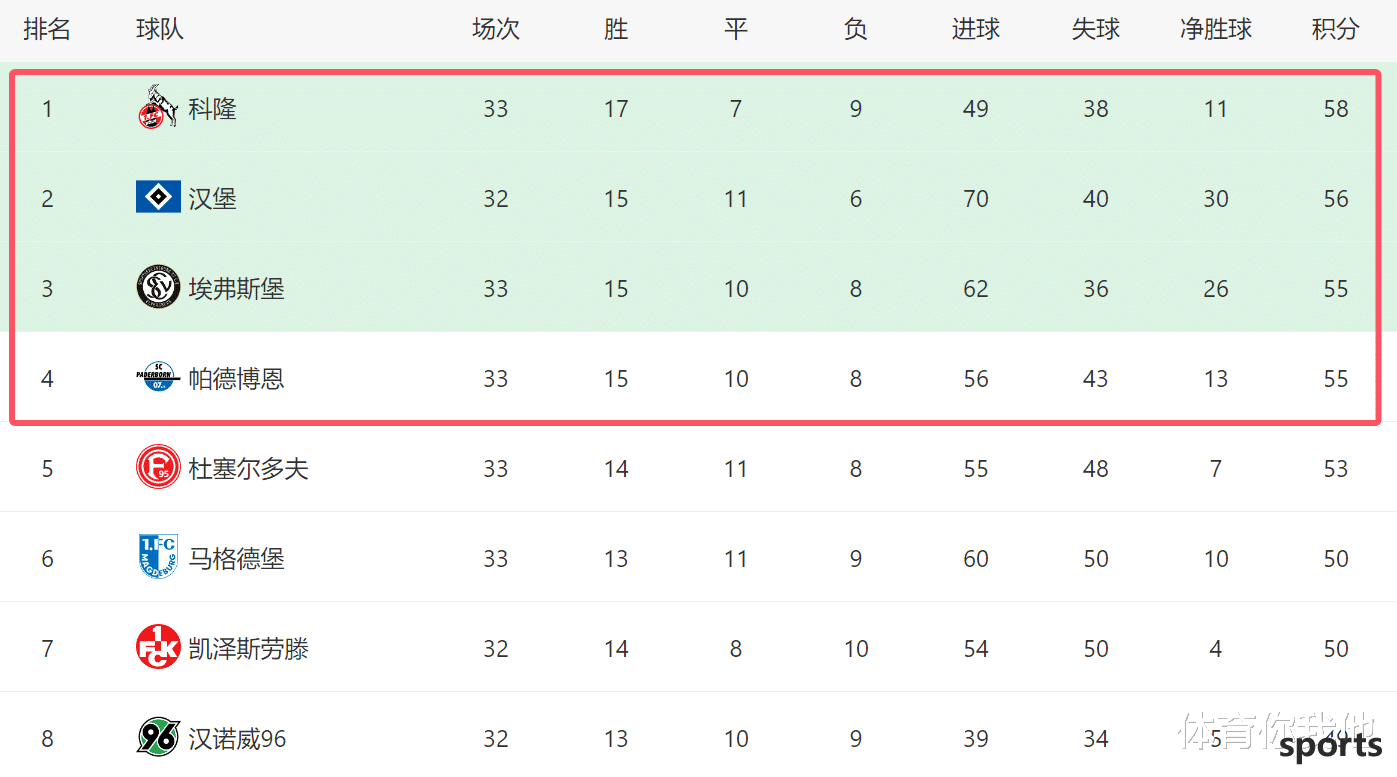Sort by the 积分 column header
Image resolution: width=1397 pixels, height=777 pixels.
pyautogui.click(x=1336, y=29)
